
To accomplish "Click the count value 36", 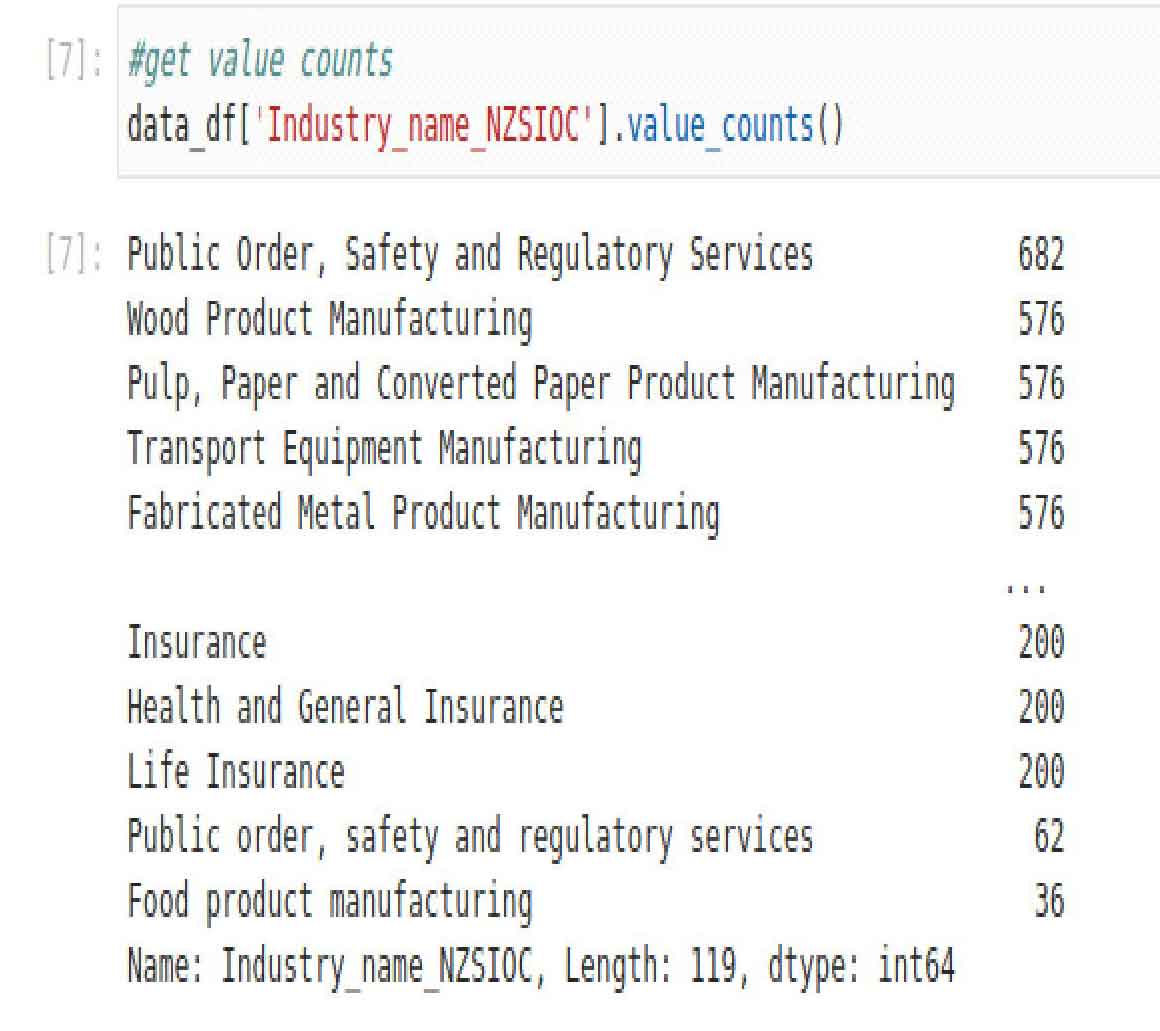I will (x=1048, y=902).
